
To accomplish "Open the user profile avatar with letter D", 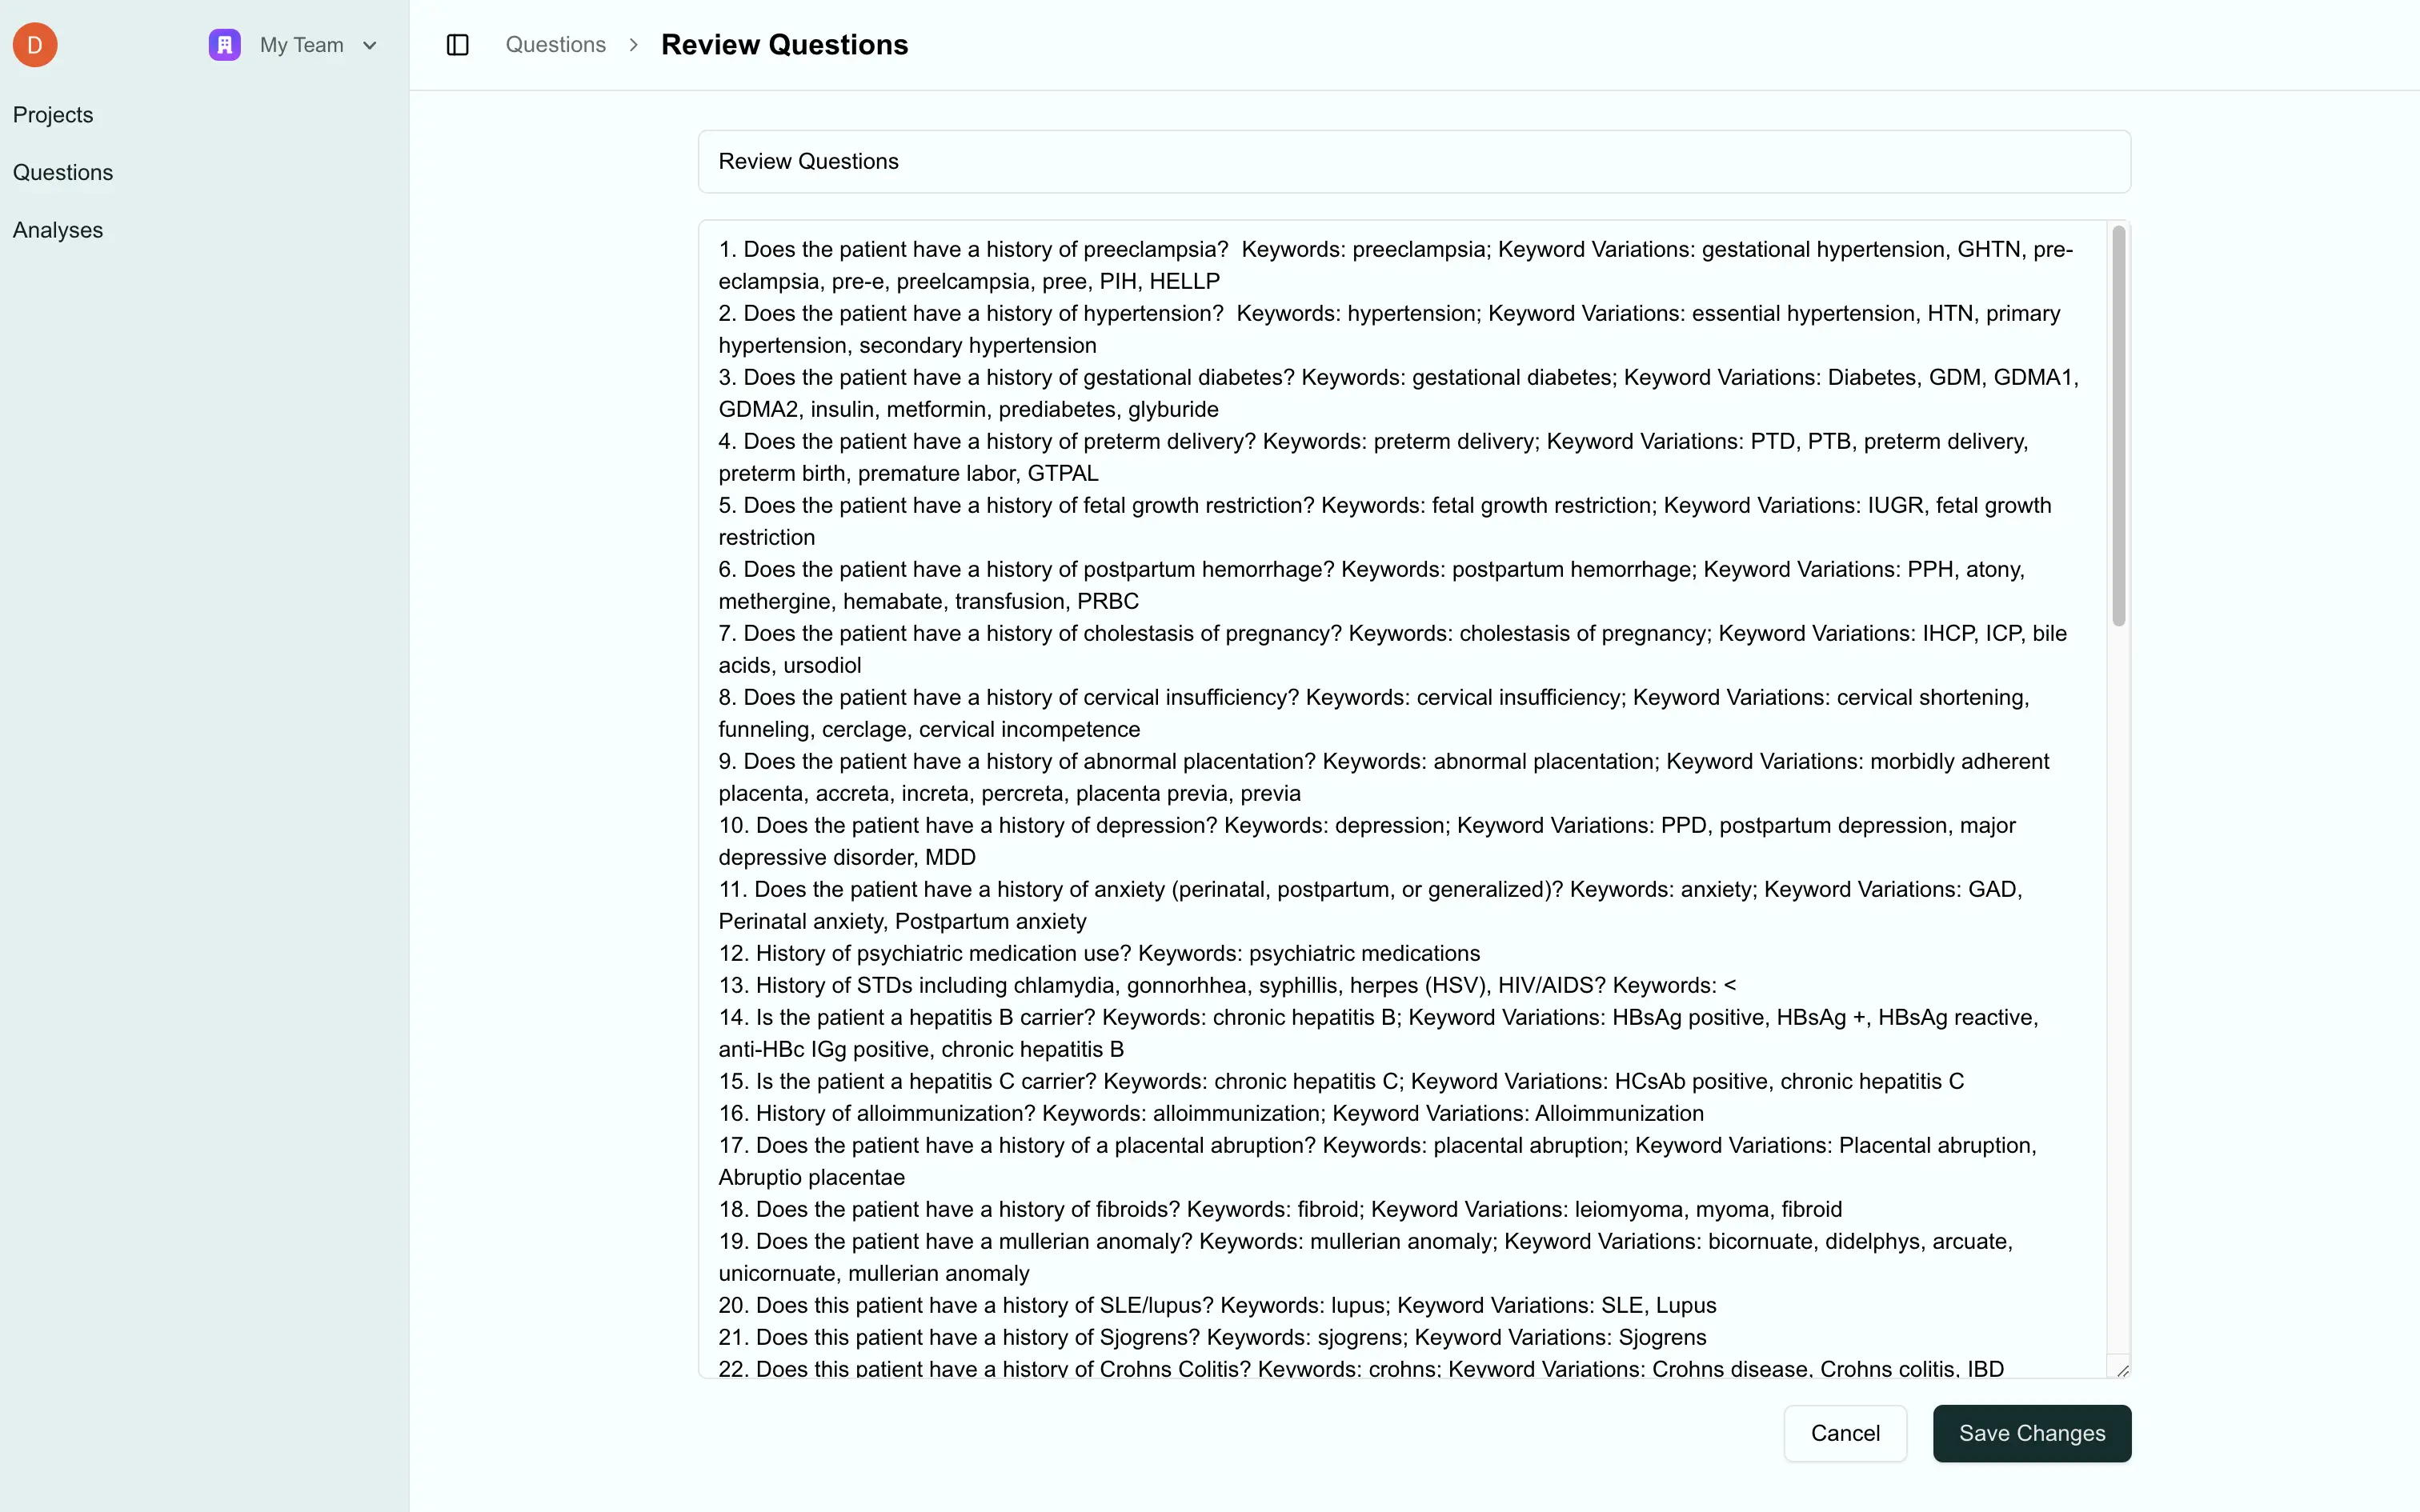I will point(34,44).
